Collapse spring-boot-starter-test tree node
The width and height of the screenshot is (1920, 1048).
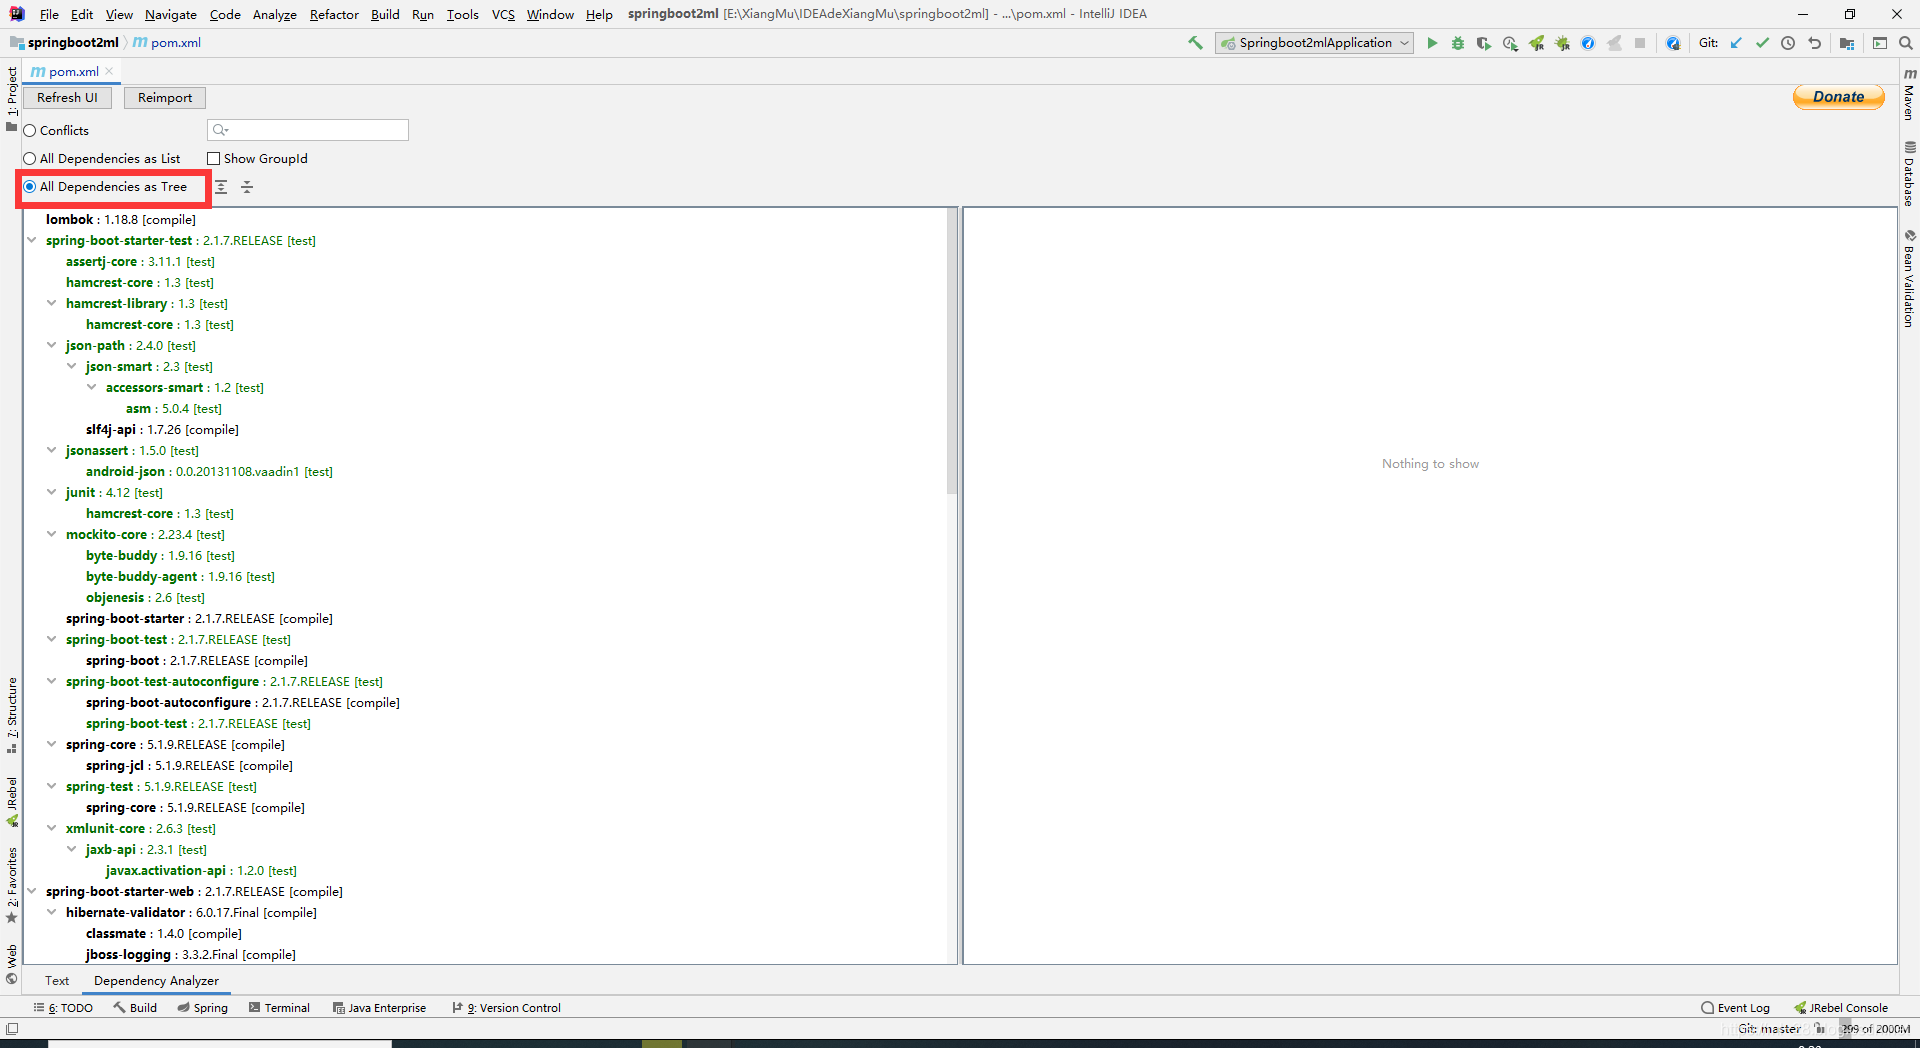pos(31,240)
